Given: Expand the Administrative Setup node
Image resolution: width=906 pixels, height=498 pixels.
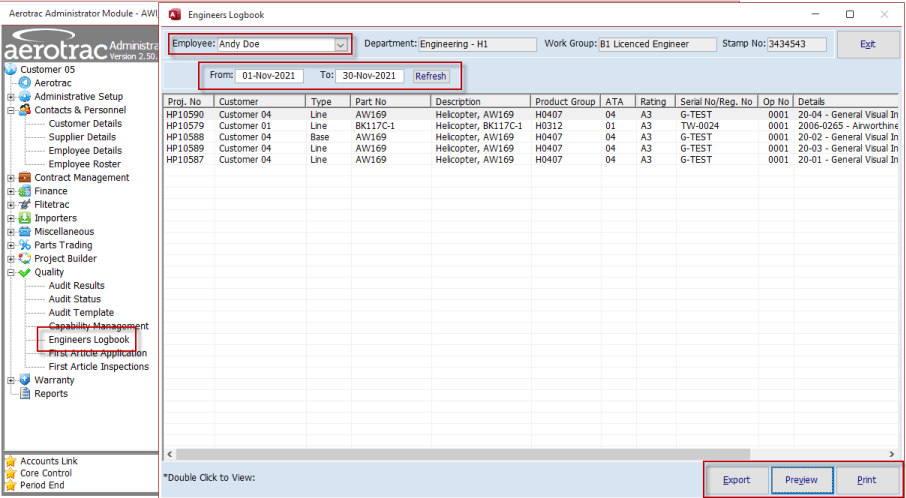Looking at the screenshot, I should (x=10, y=96).
